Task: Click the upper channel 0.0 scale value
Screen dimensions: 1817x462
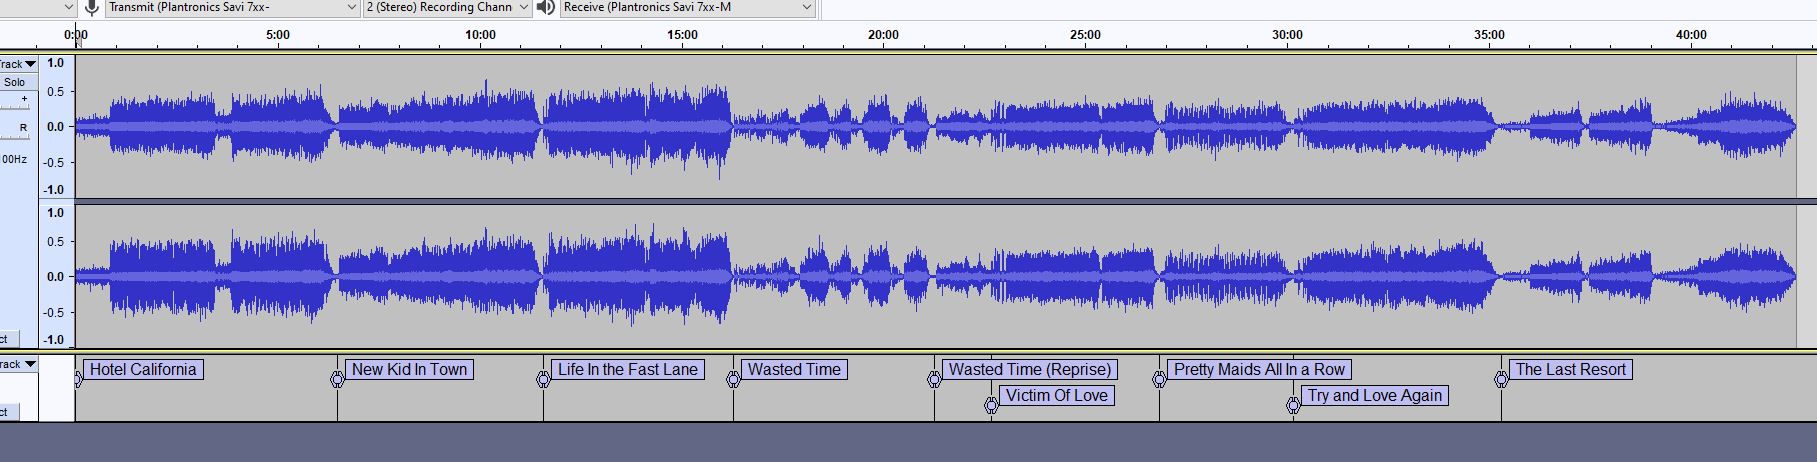Action: click(x=55, y=127)
